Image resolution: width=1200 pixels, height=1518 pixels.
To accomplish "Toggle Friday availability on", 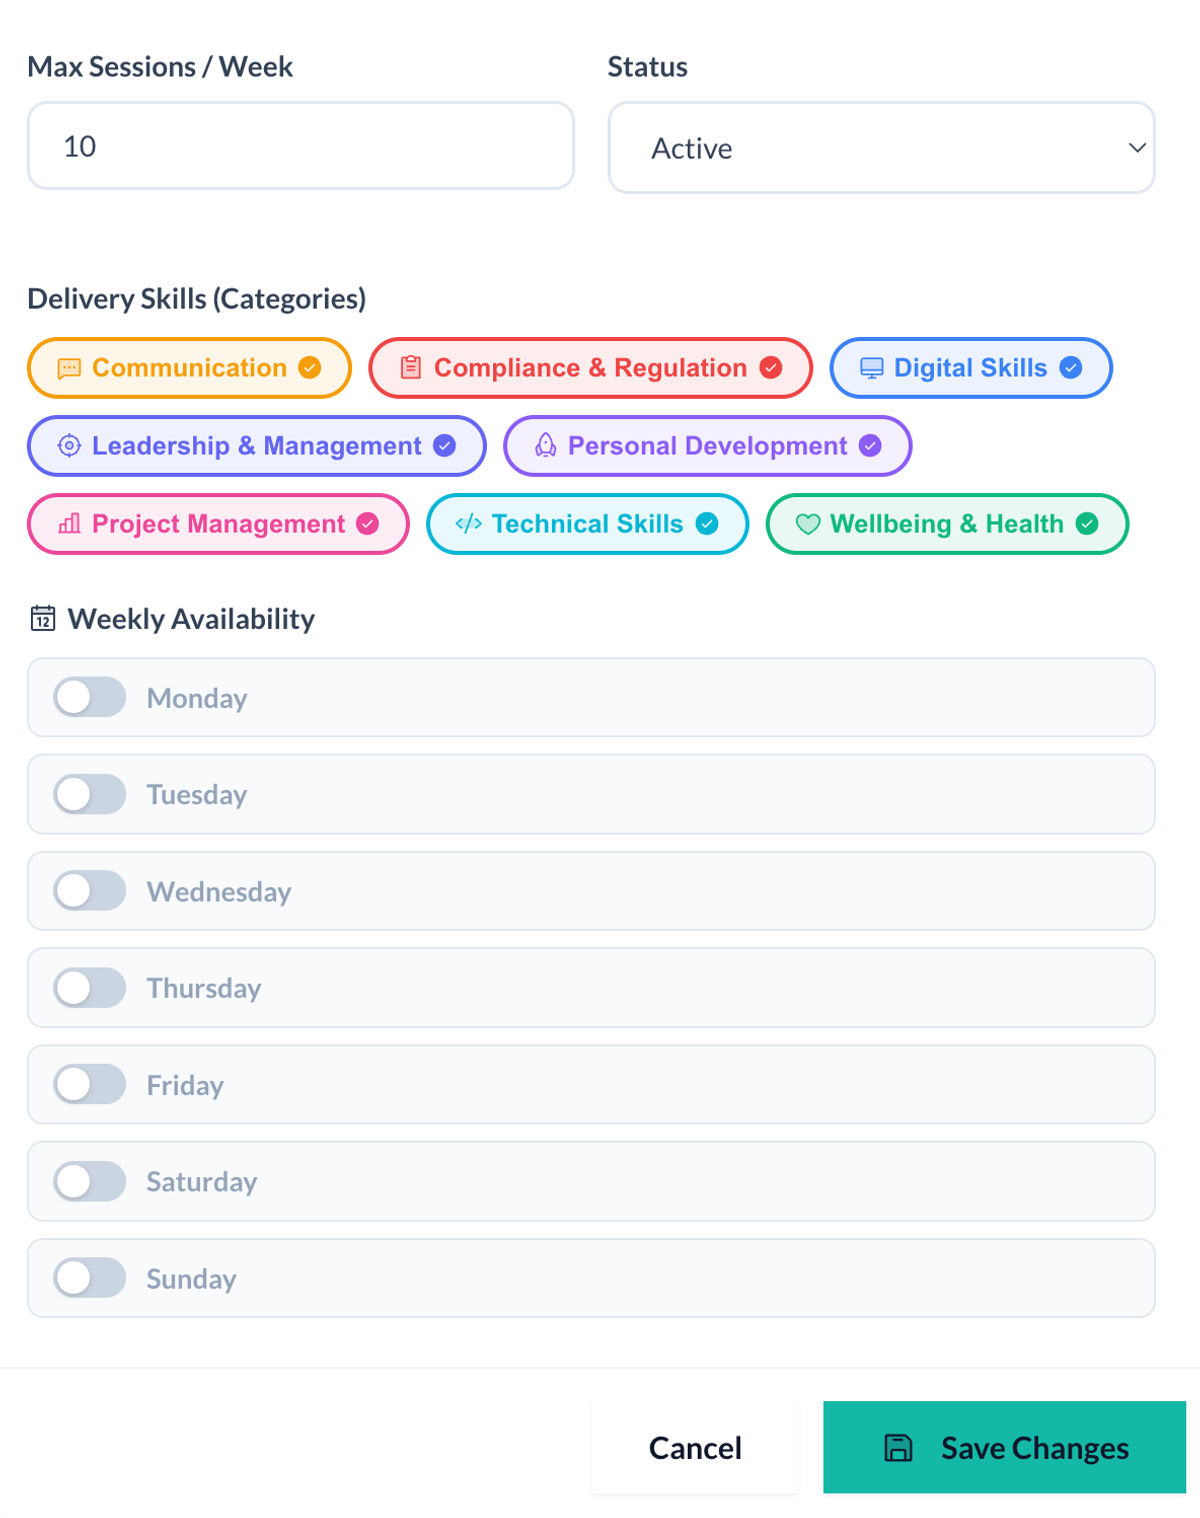I will click(x=90, y=1084).
